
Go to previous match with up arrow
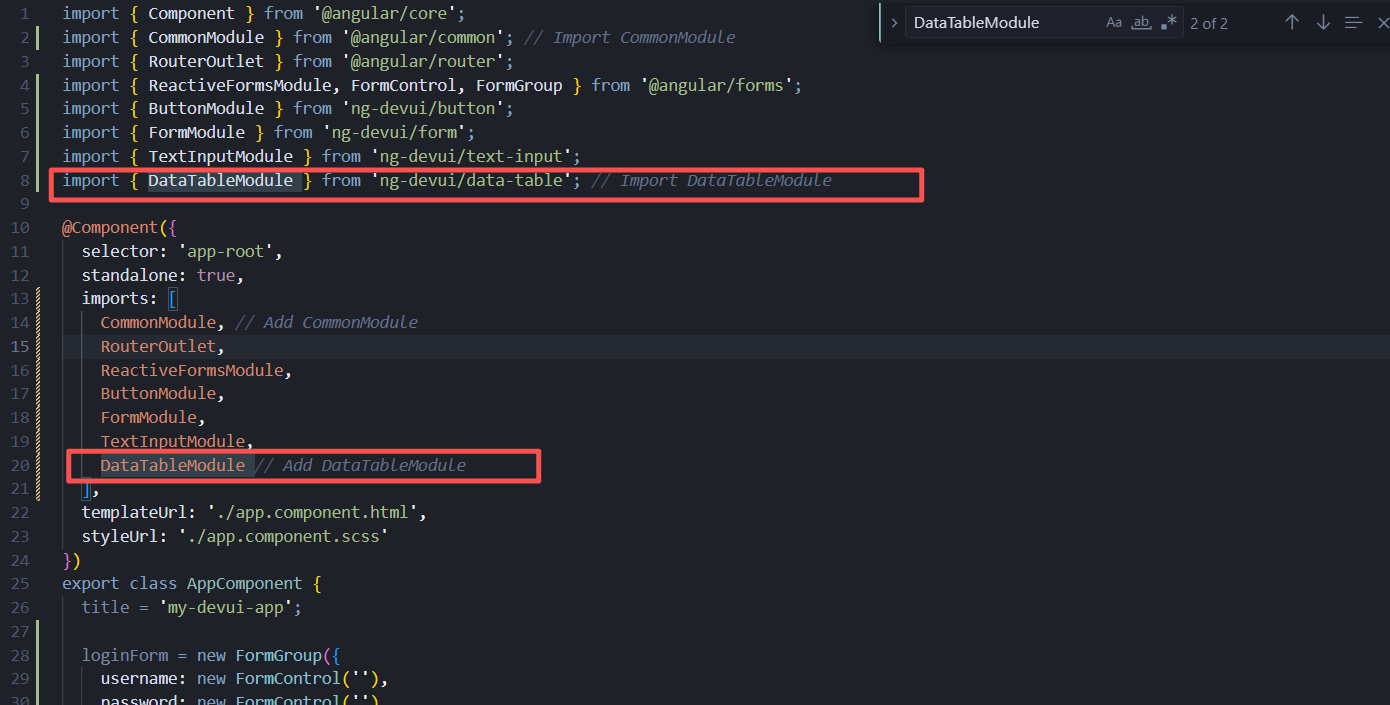1292,22
